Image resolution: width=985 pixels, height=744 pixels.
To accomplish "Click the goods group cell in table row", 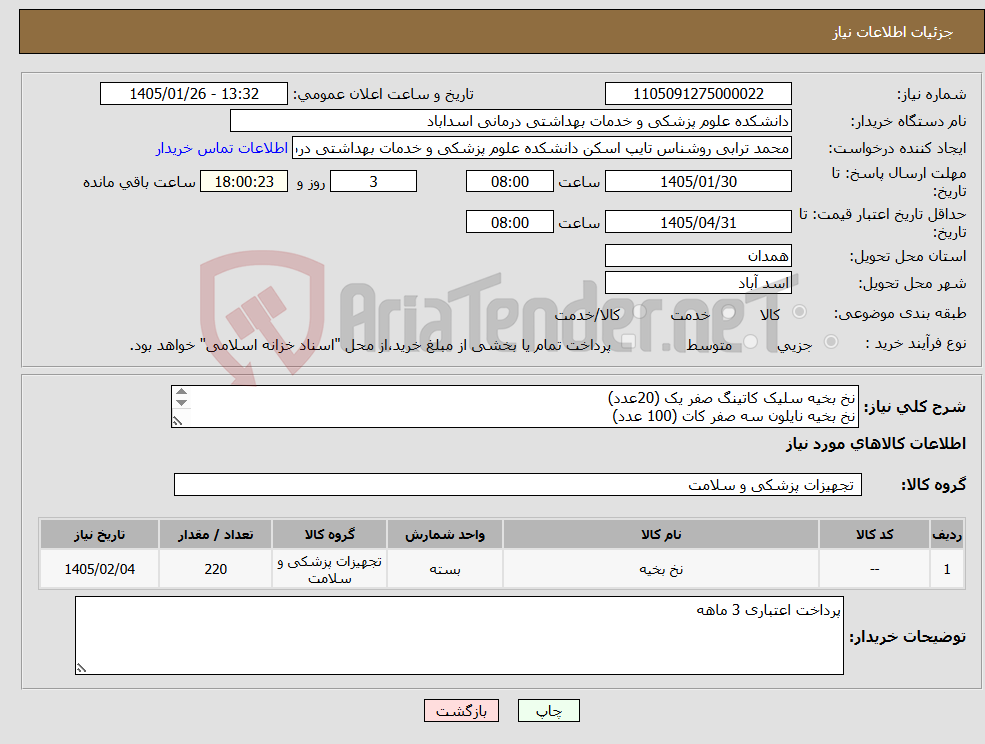I will tap(330, 569).
